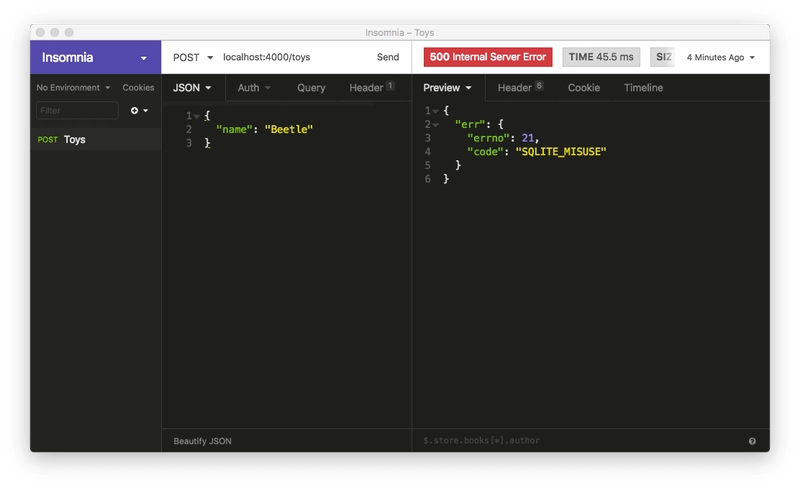Click the 500 Internal Server Error status tag
This screenshot has height=488, width=800.
(488, 57)
